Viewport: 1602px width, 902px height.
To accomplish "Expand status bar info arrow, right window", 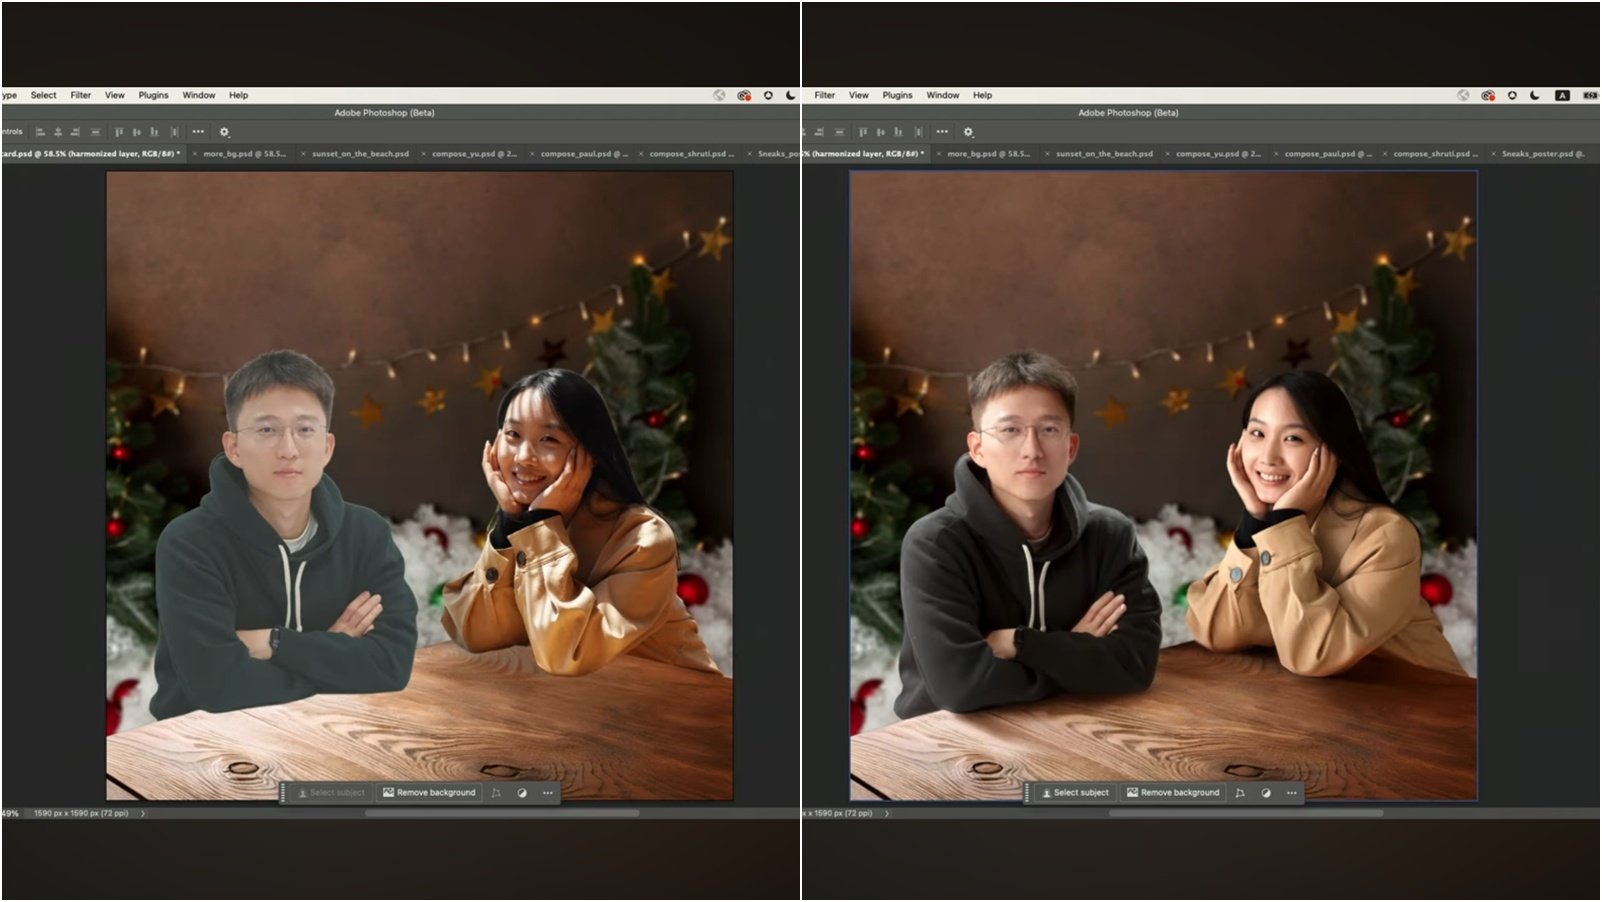I will point(886,813).
